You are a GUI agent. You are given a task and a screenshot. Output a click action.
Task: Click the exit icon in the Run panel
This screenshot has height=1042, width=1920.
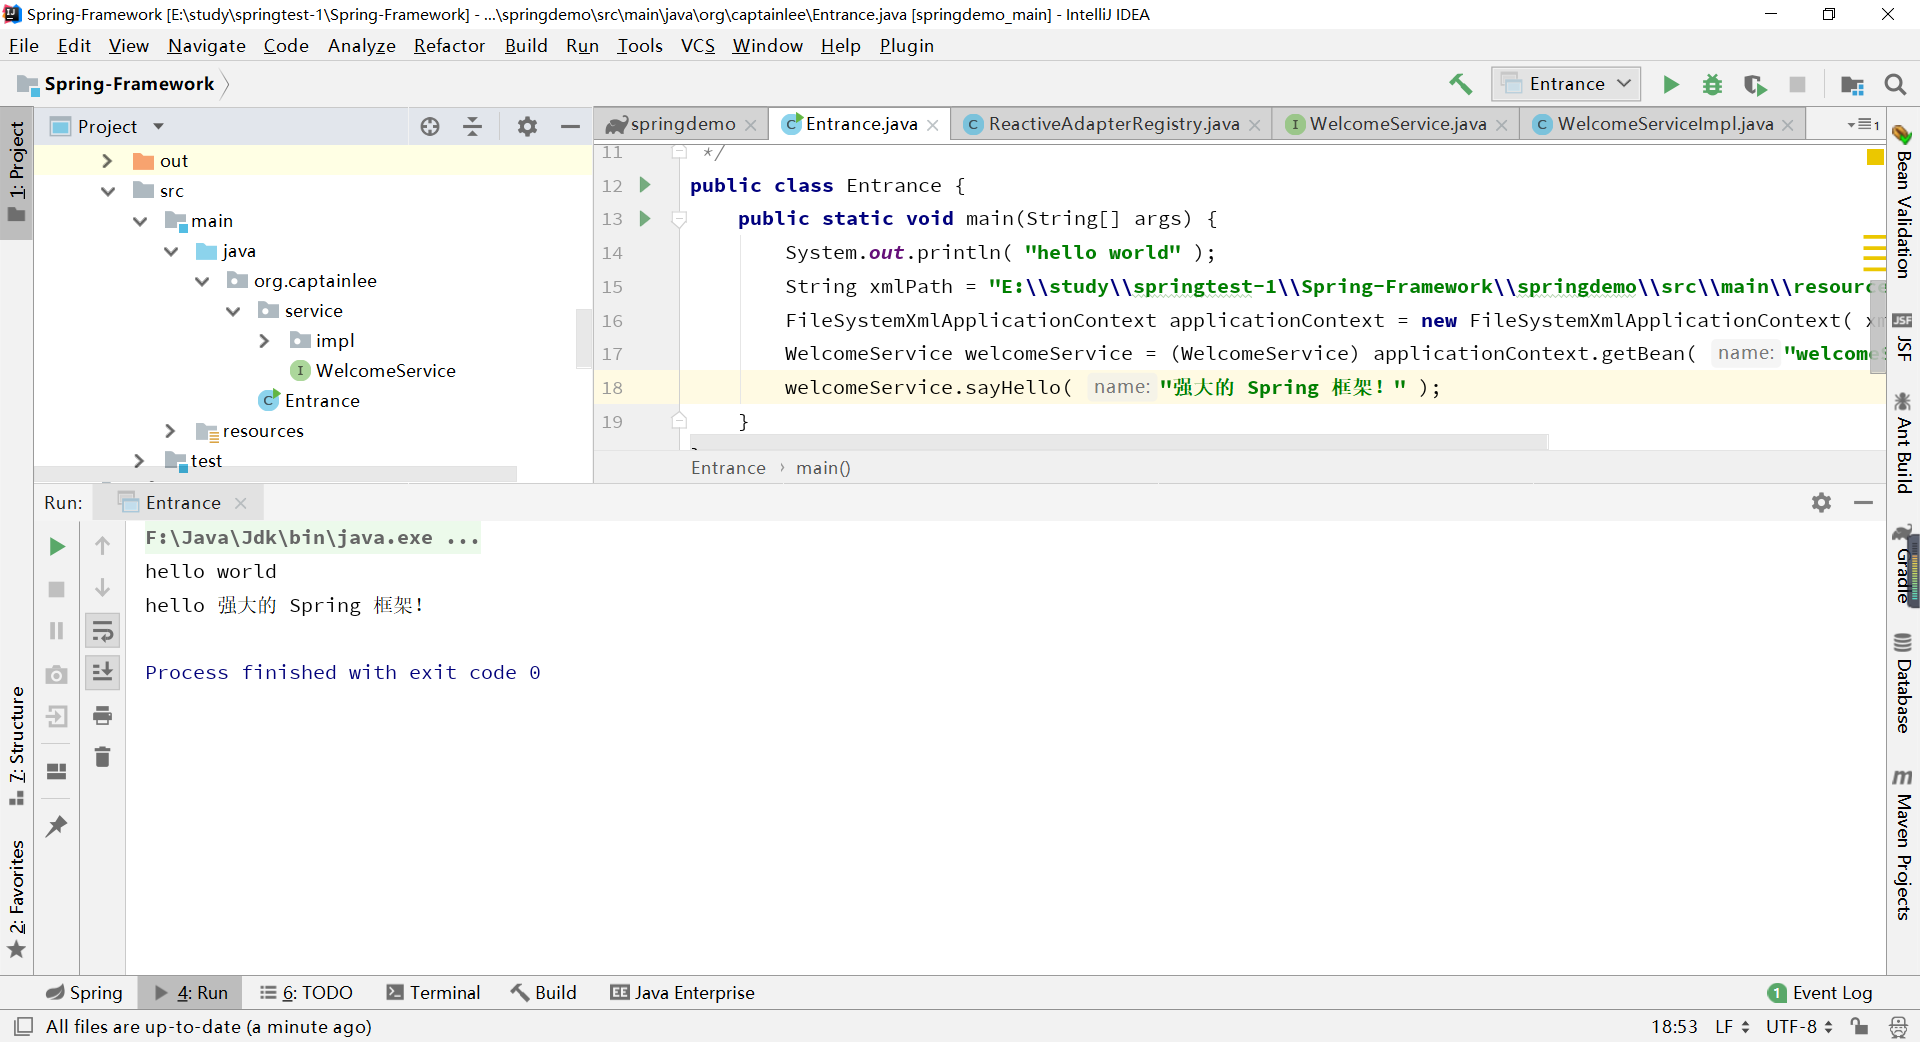57,716
